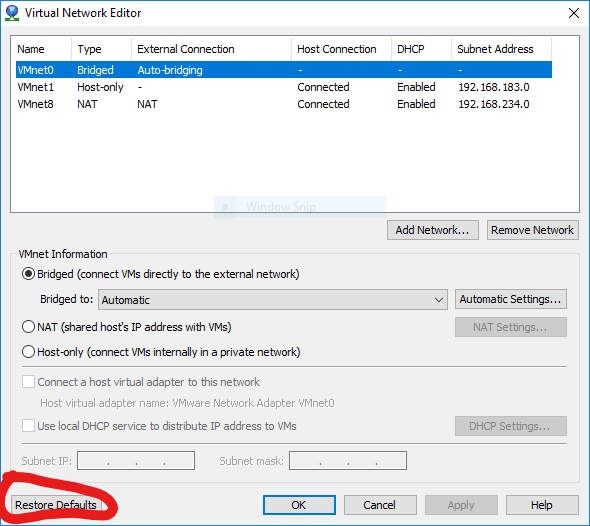Click Restore Defaults button
The height and width of the screenshot is (526, 590).
tap(56, 505)
